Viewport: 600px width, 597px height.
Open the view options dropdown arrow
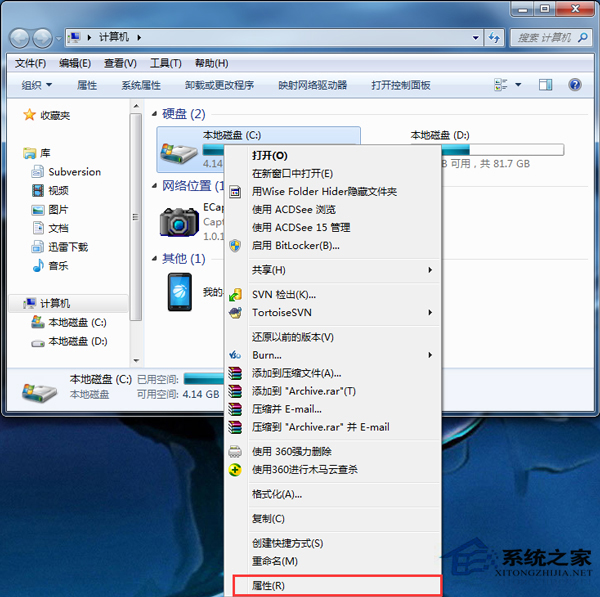(518, 85)
